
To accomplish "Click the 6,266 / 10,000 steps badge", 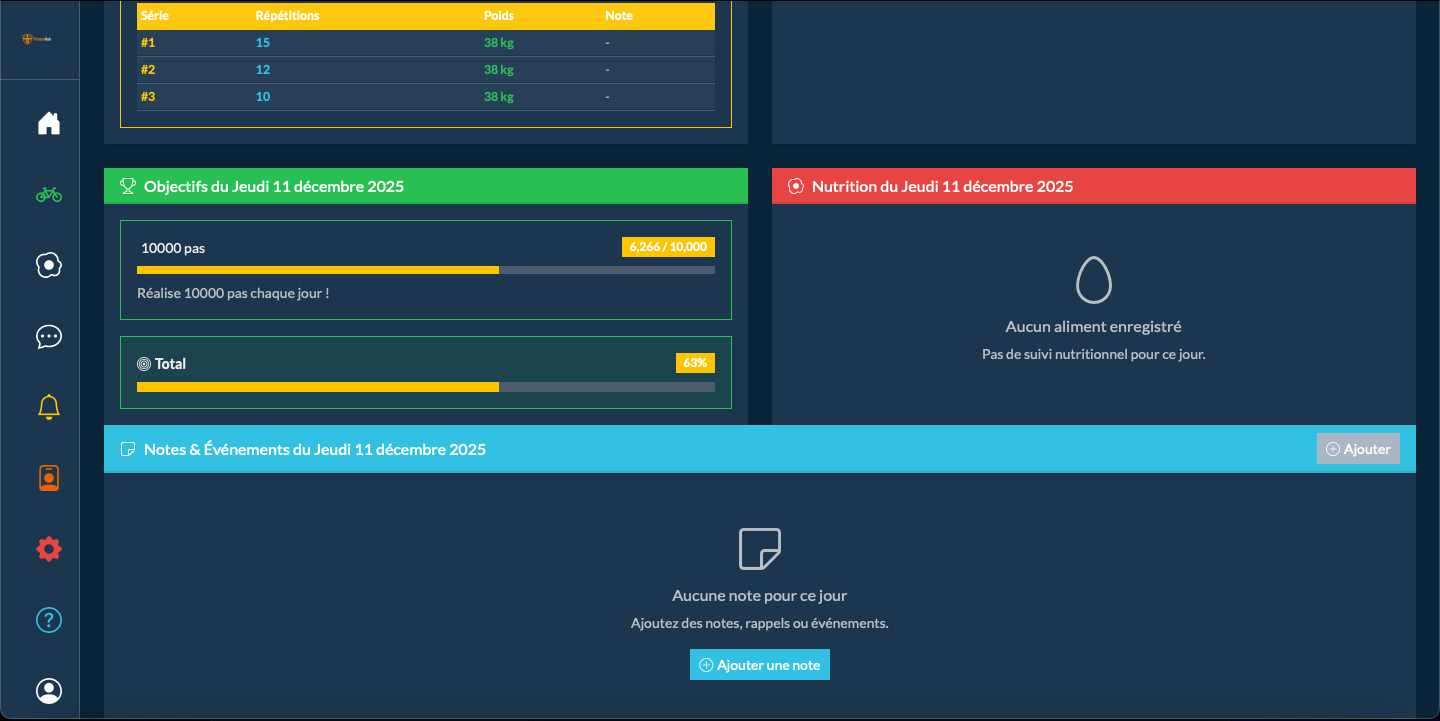I will tap(668, 247).
